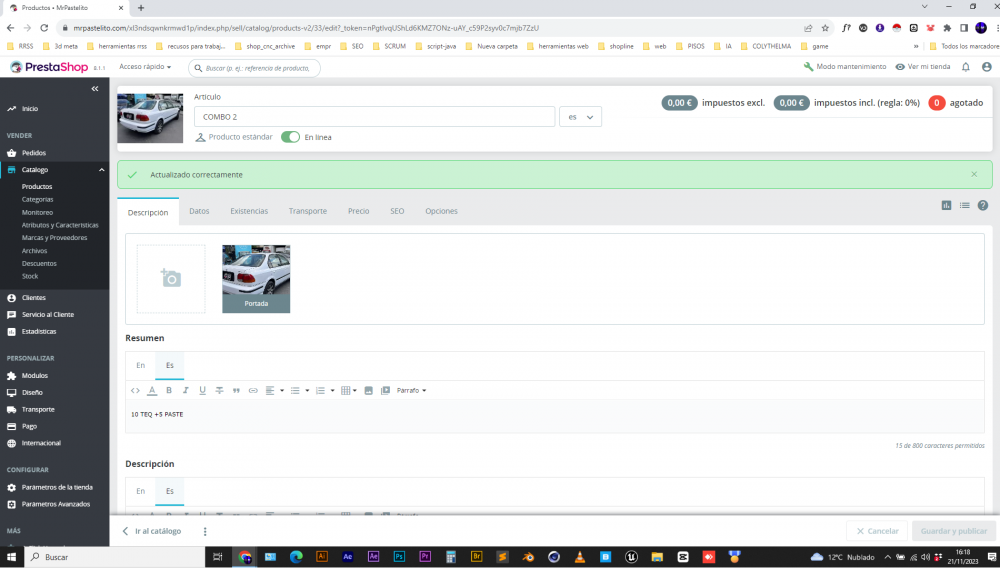Open the Acceso rápido menu

[x=145, y=67]
